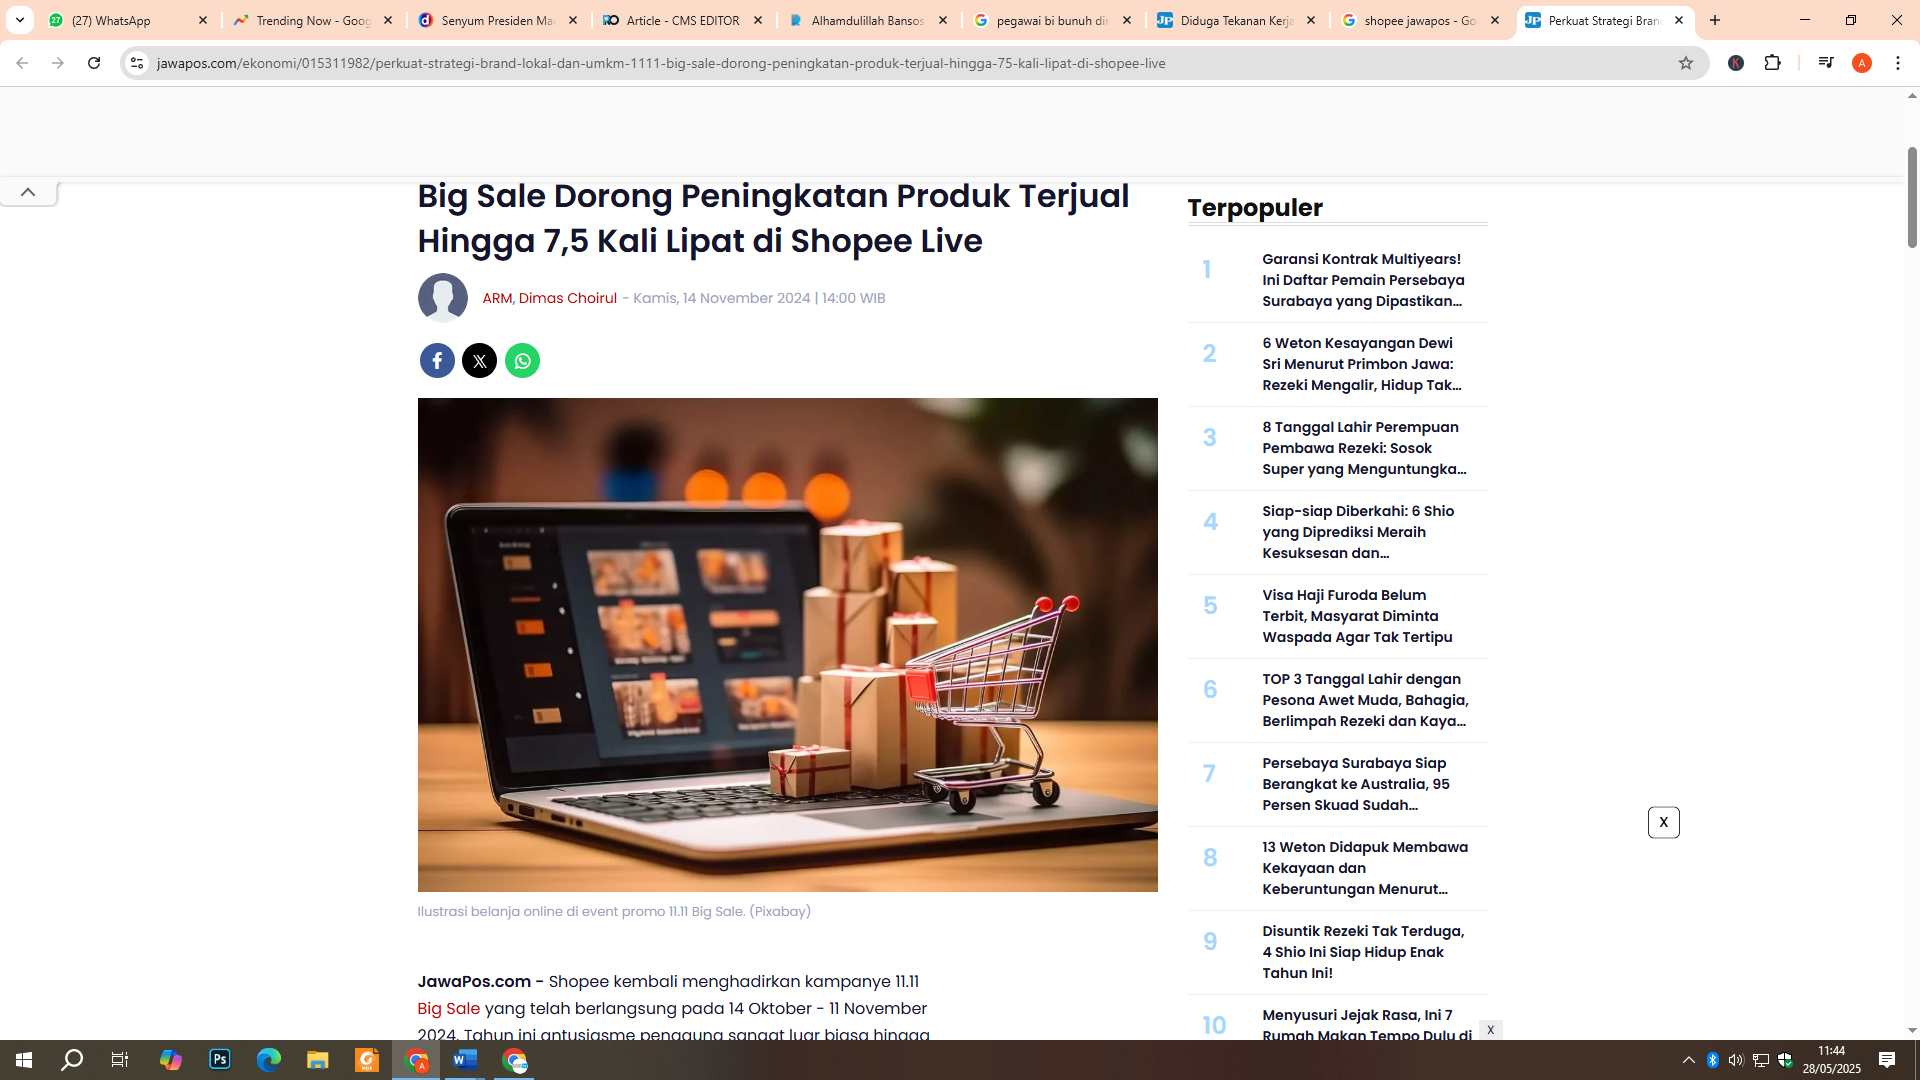The image size is (1920, 1080).
Task: Open 13 Weton Didapuk Membawa Kekayaan article
Action: tap(1364, 868)
